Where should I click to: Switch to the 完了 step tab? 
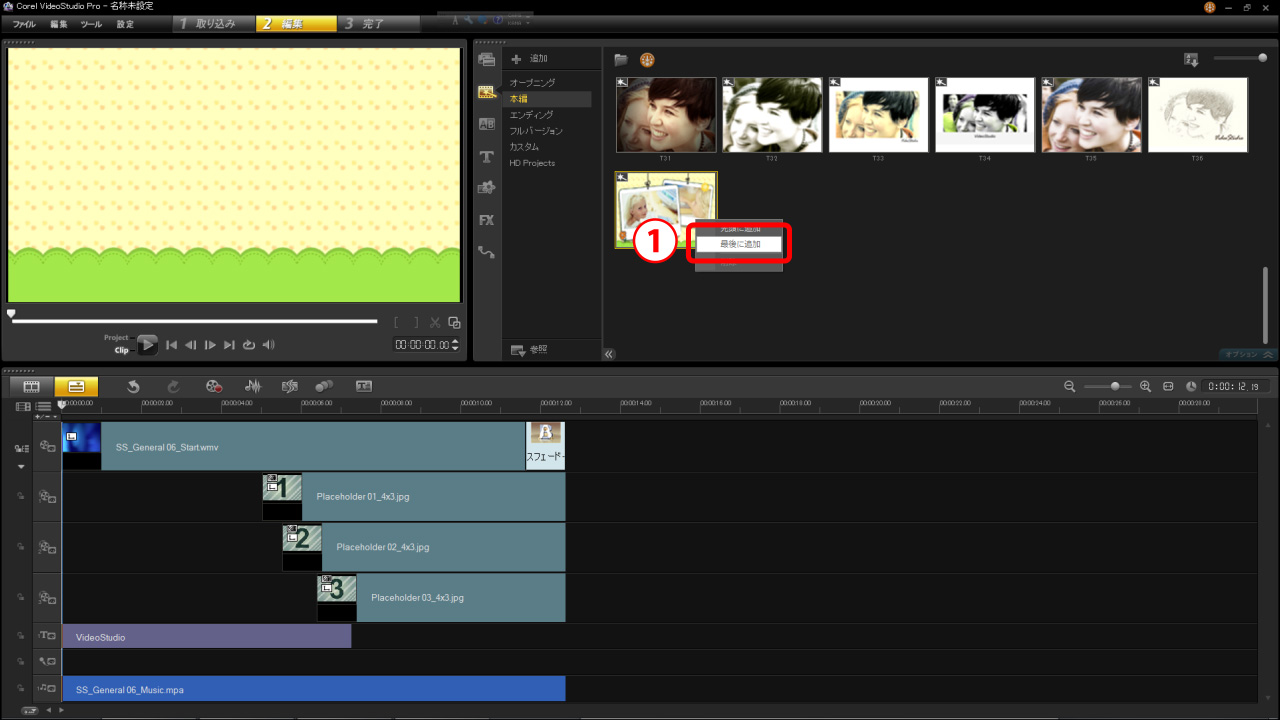tap(379, 24)
